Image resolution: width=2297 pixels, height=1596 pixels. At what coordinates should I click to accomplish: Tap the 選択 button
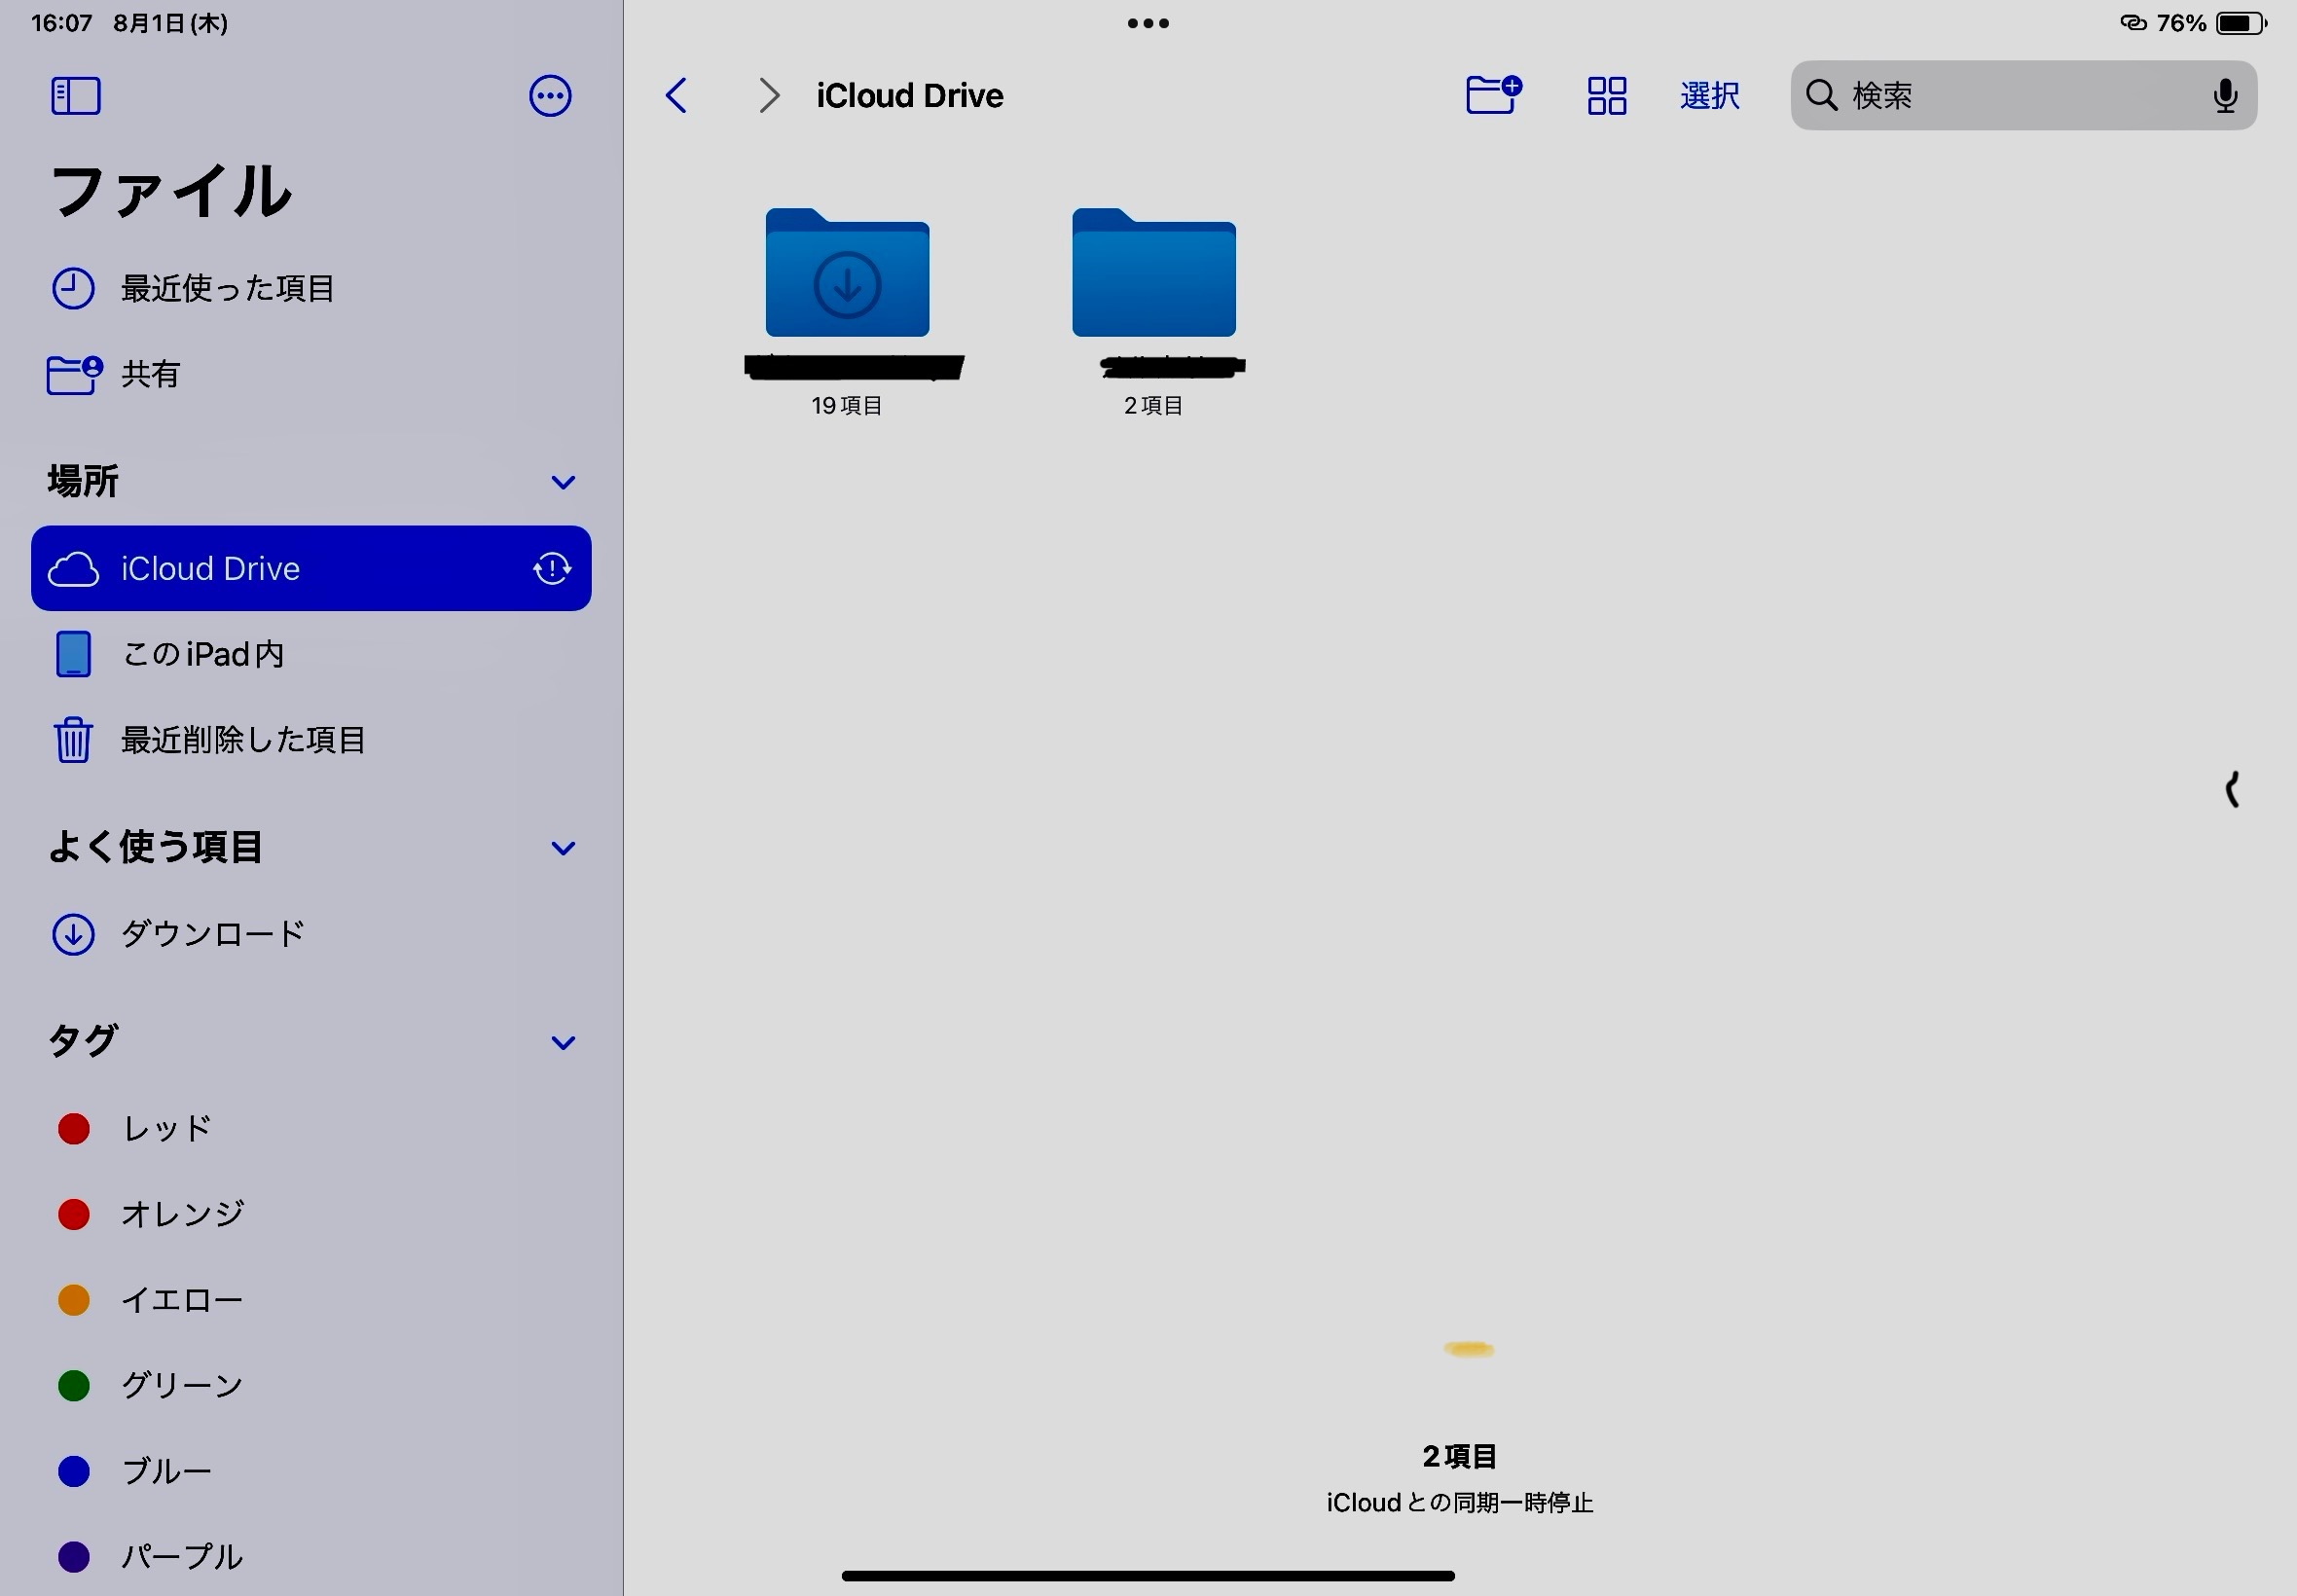pos(1709,96)
